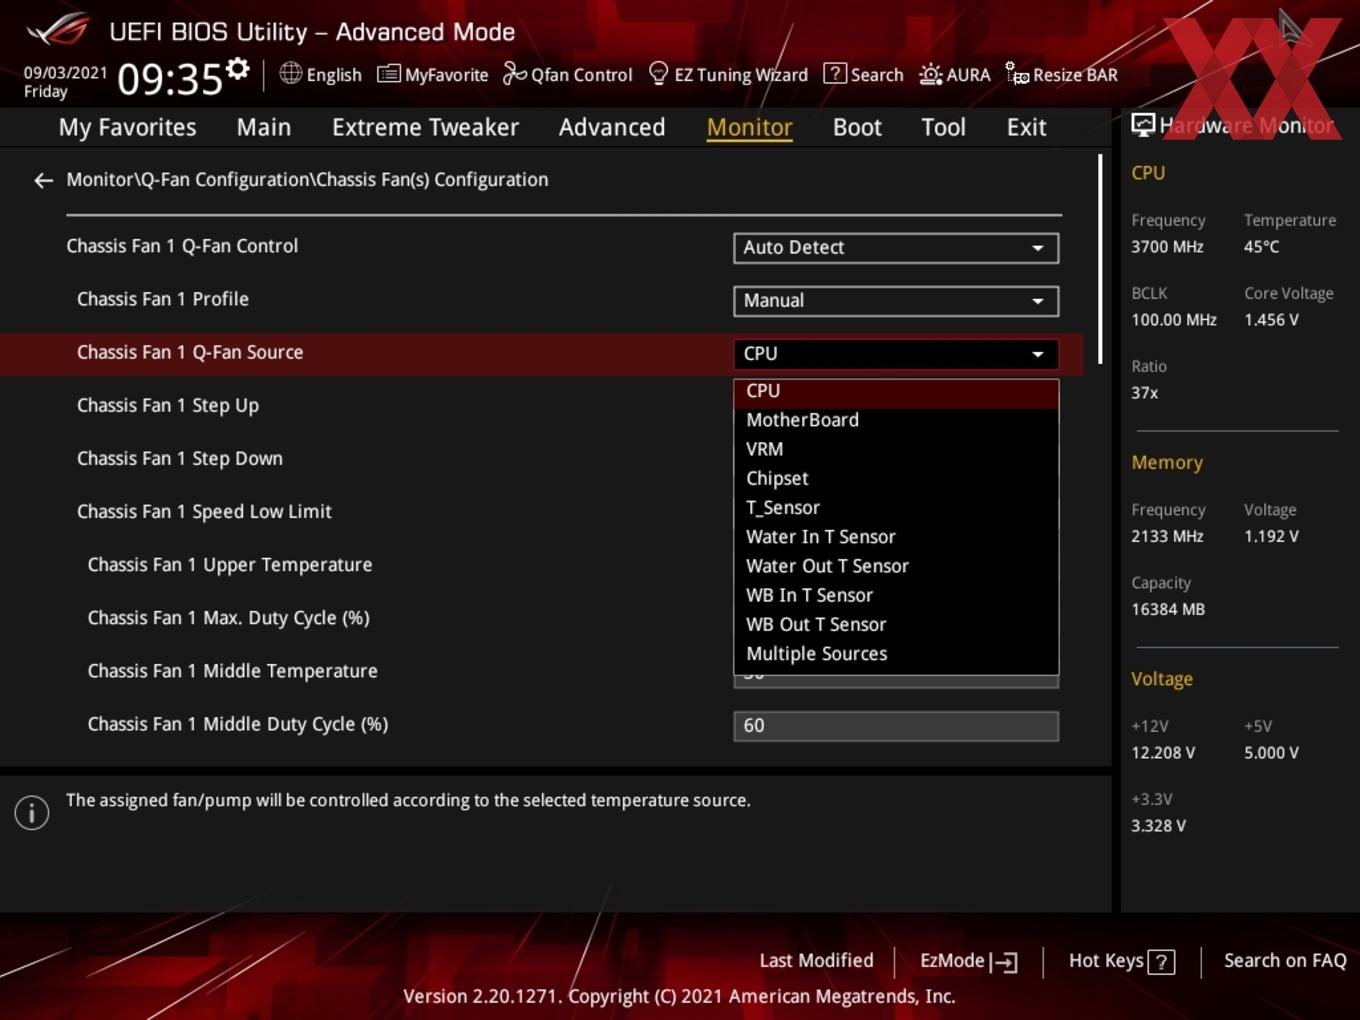Click the Search question mark icon
Image resolution: width=1360 pixels, height=1020 pixels.
coord(834,74)
